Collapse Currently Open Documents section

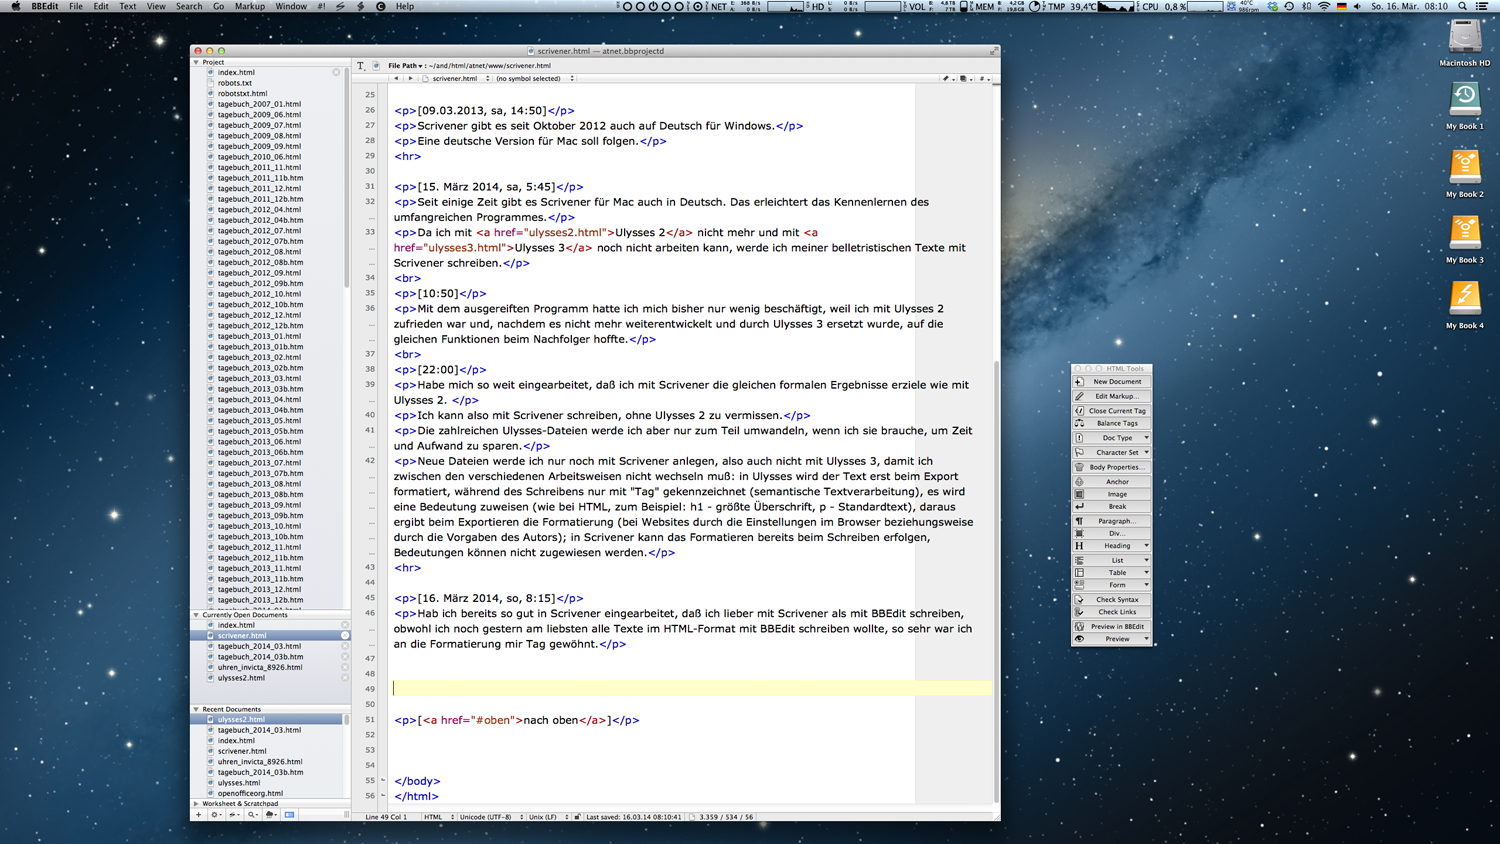pos(196,615)
